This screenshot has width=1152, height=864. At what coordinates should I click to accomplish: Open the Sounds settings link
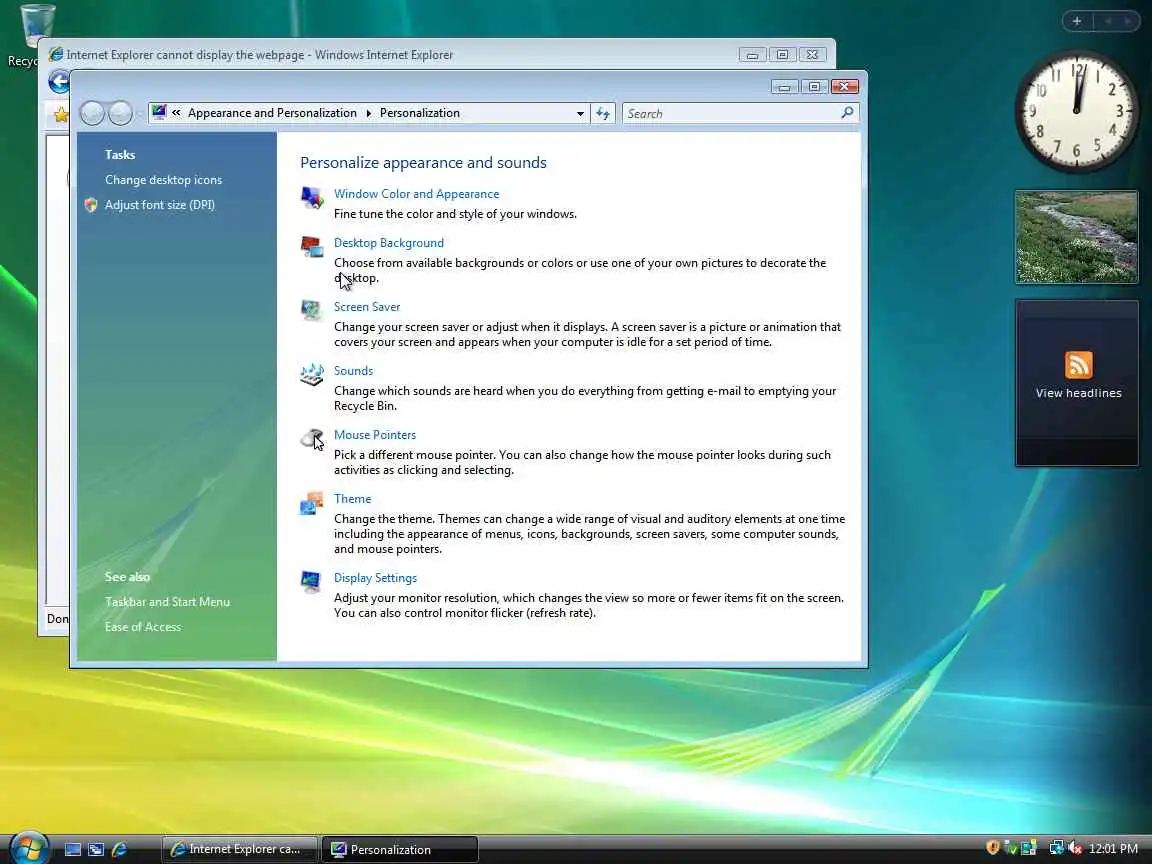click(x=353, y=371)
